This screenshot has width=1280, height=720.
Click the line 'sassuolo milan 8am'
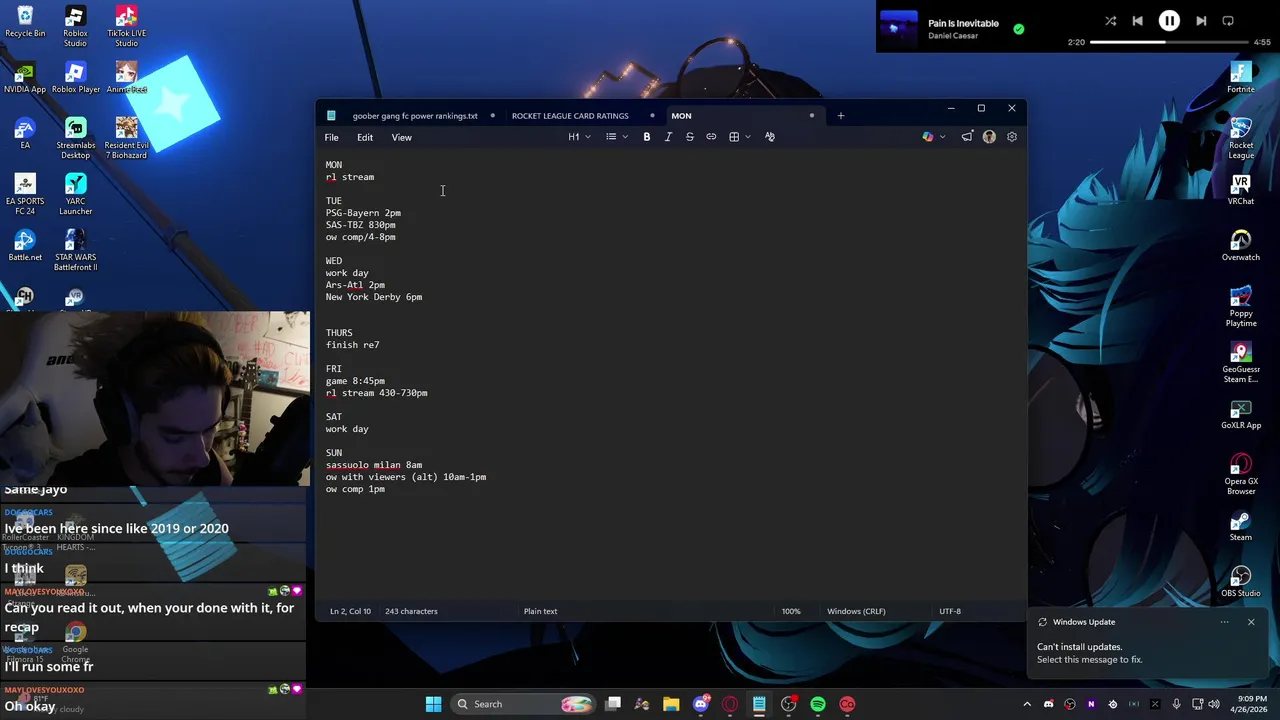point(374,465)
